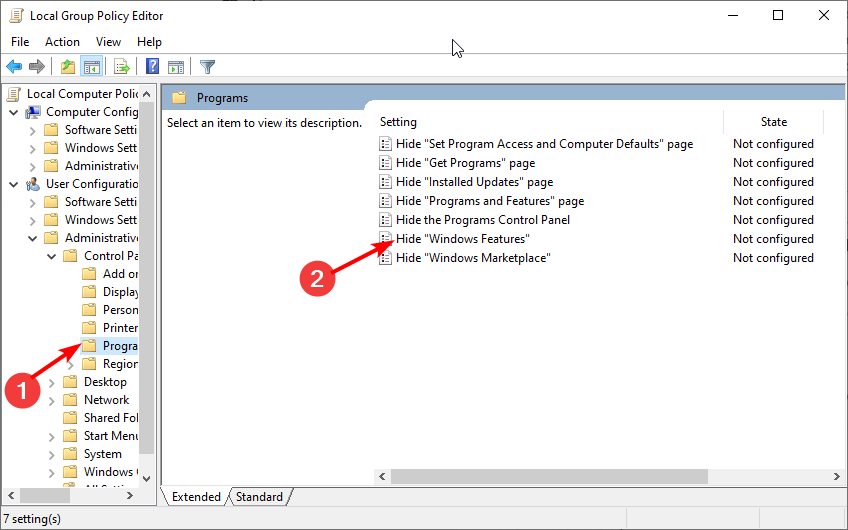Viewport: 848px width, 530px height.
Task: Select the Programs folder in tree
Action: tap(120, 346)
